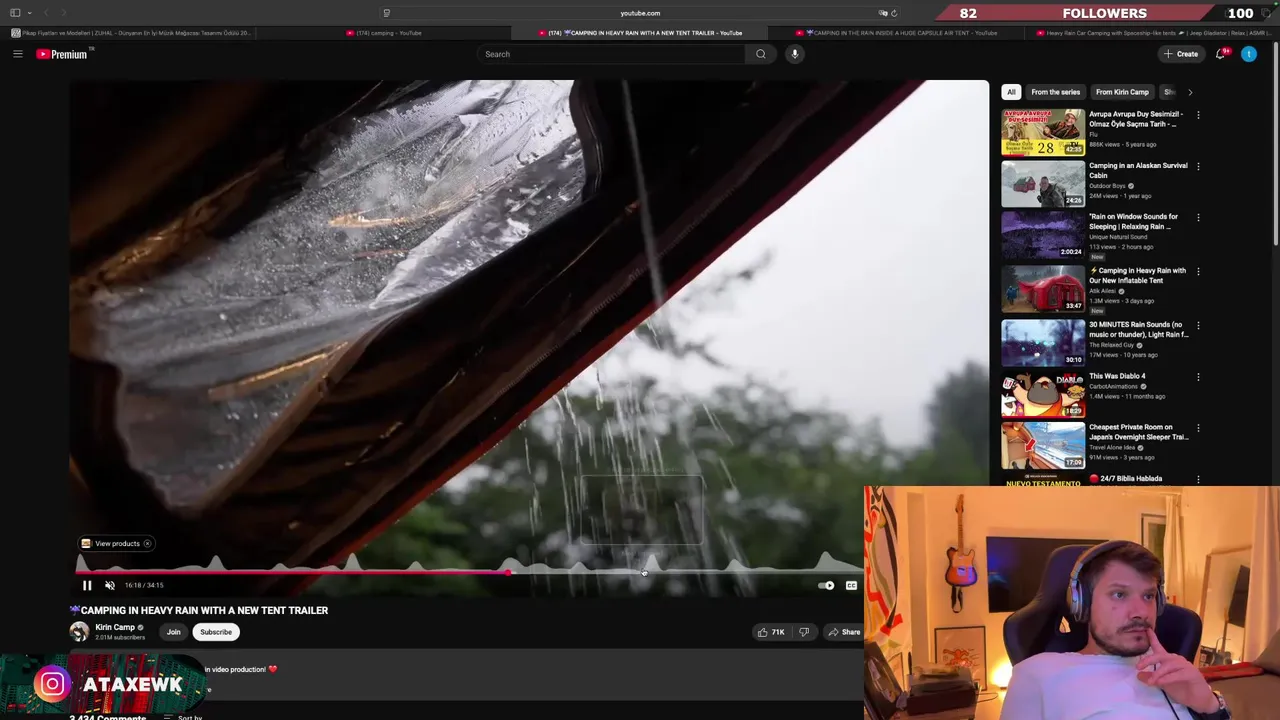
Task: Select the From Kirin Camp chip
Action: click(1122, 92)
